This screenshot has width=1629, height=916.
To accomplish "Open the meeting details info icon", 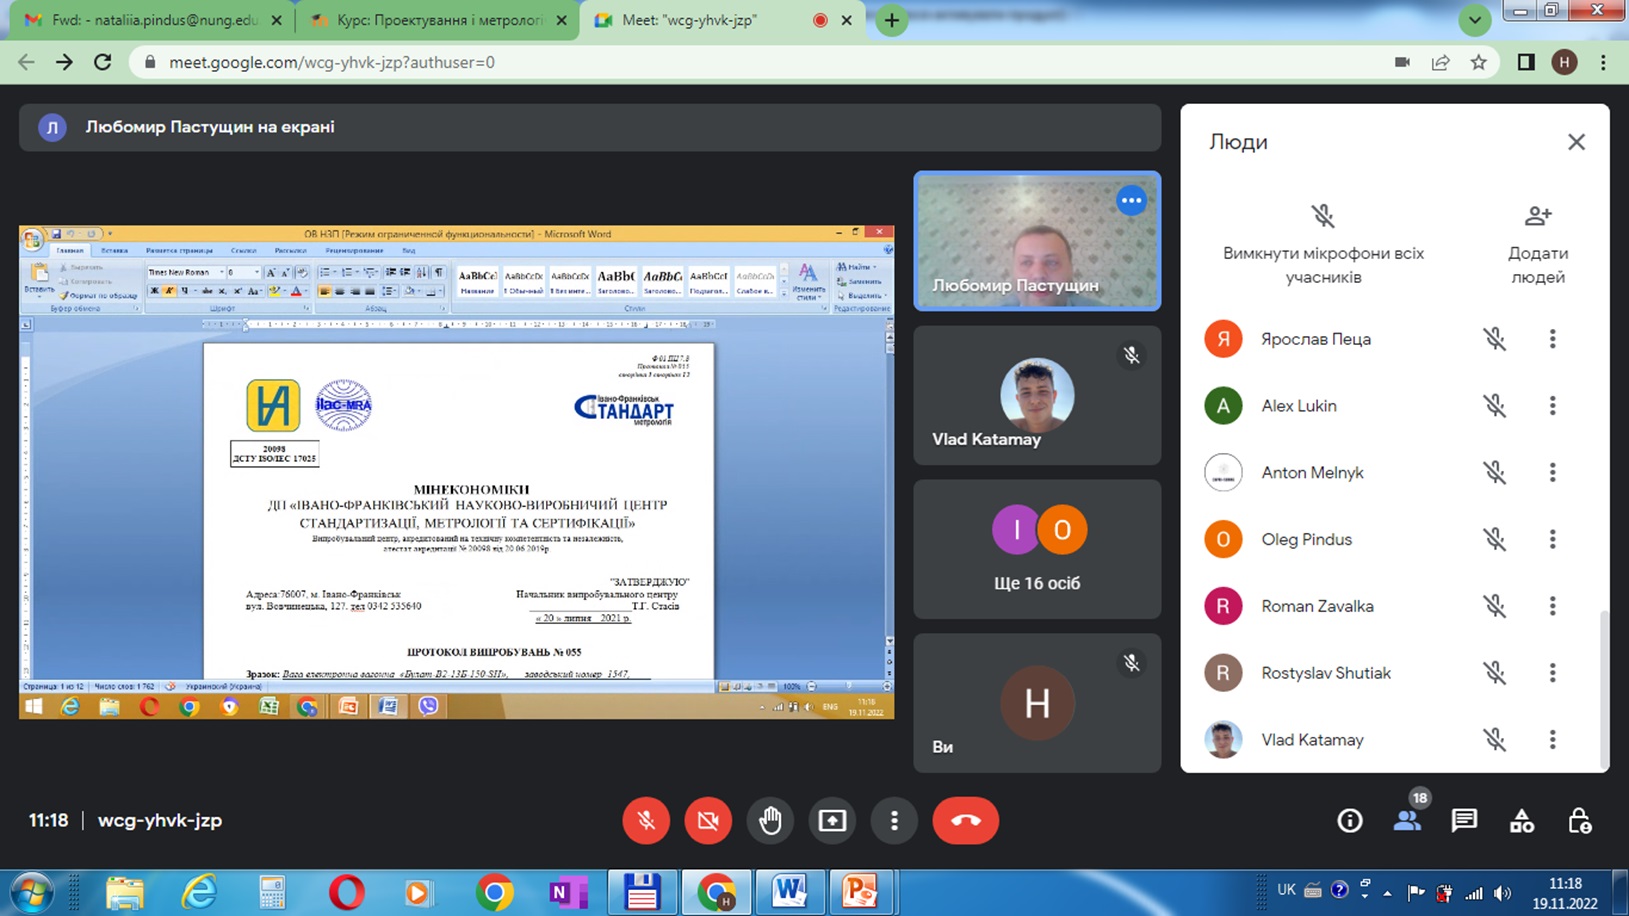I will pyautogui.click(x=1349, y=821).
